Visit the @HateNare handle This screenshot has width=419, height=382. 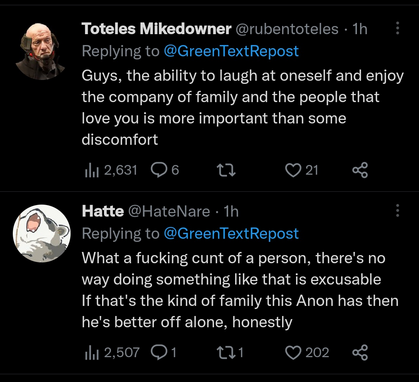(x=169, y=211)
